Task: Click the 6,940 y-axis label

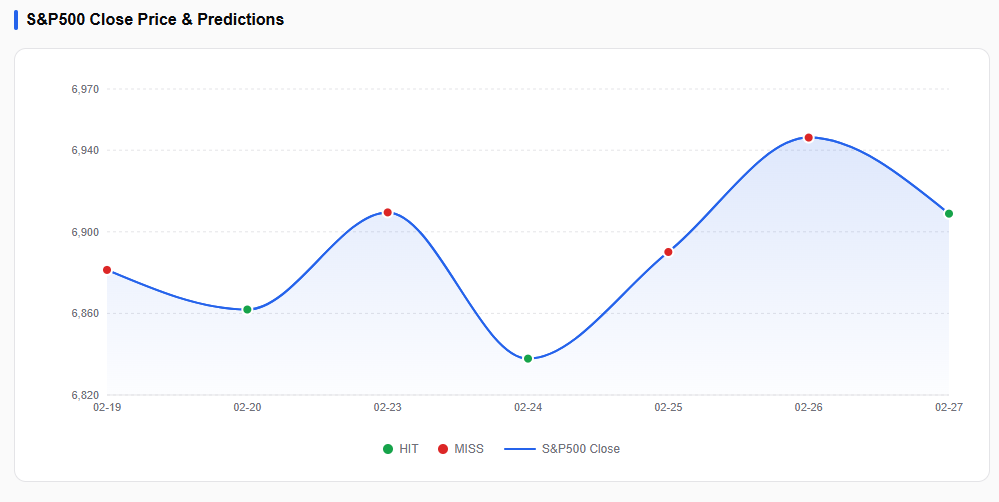Action: coord(85,150)
